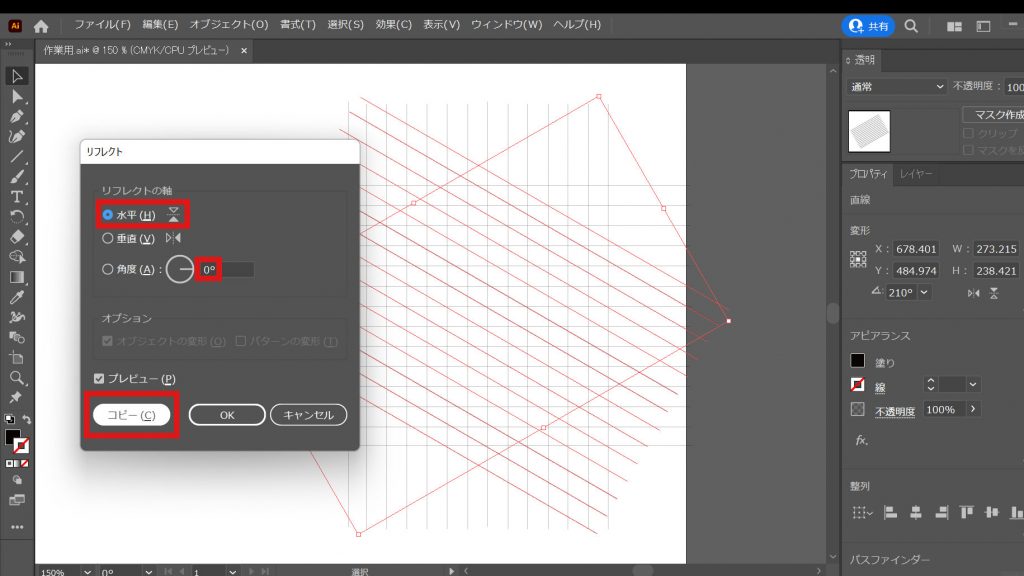Click the 線 stroke color swatch
The height and width of the screenshot is (576, 1024).
(857, 385)
